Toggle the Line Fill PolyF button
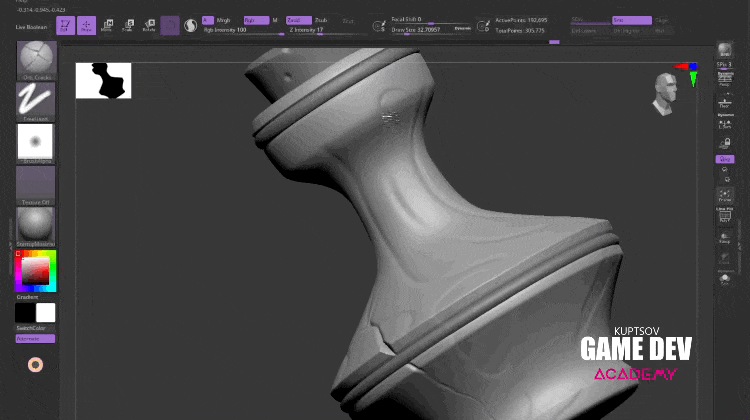 click(725, 215)
